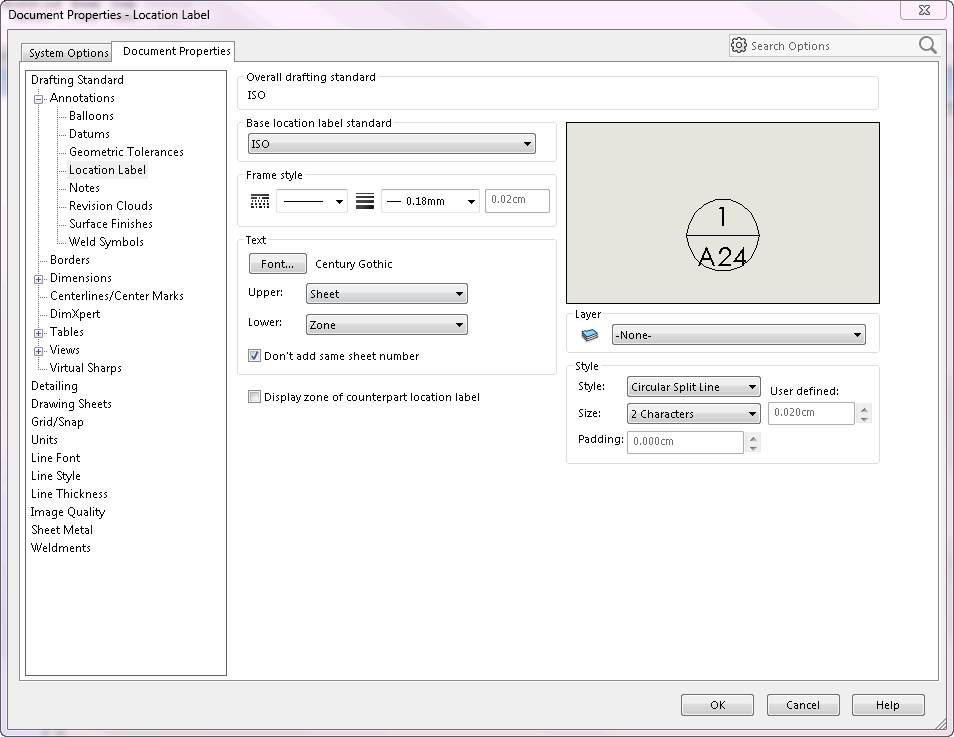The image size is (954, 737).
Task: Click the frame line style icon
Action: [x=260, y=201]
